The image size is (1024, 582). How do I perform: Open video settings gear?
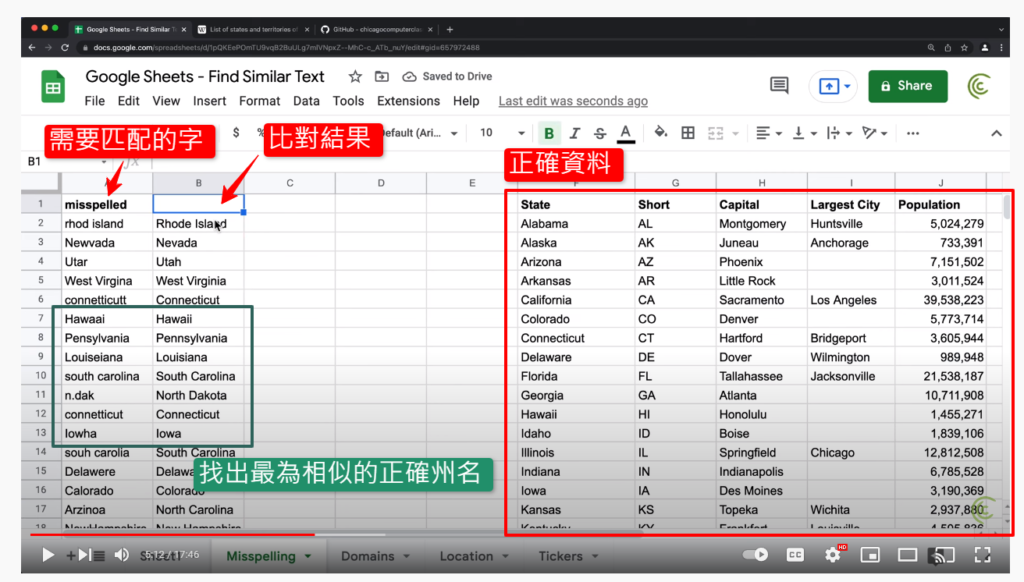833,555
